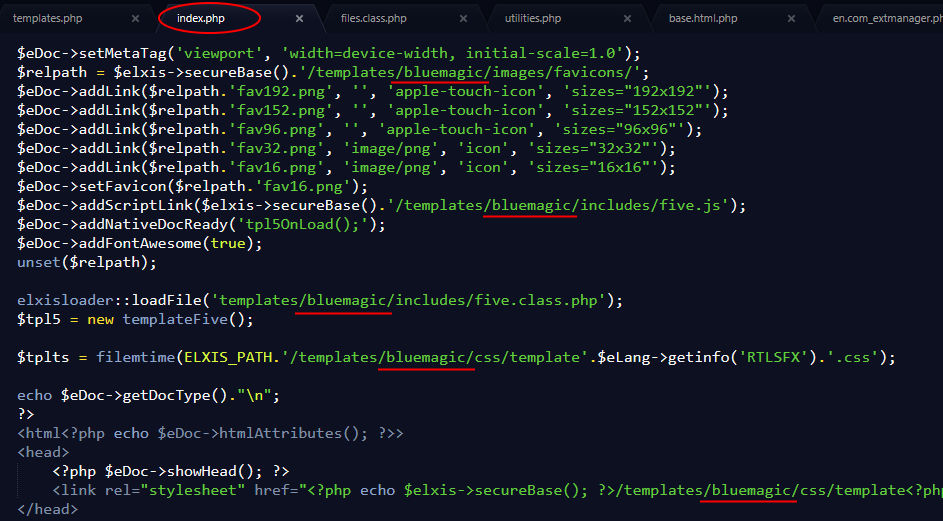Click 'width=device-width, initial-scale=1.0' string
The width and height of the screenshot is (943, 521).
[x=452, y=53]
